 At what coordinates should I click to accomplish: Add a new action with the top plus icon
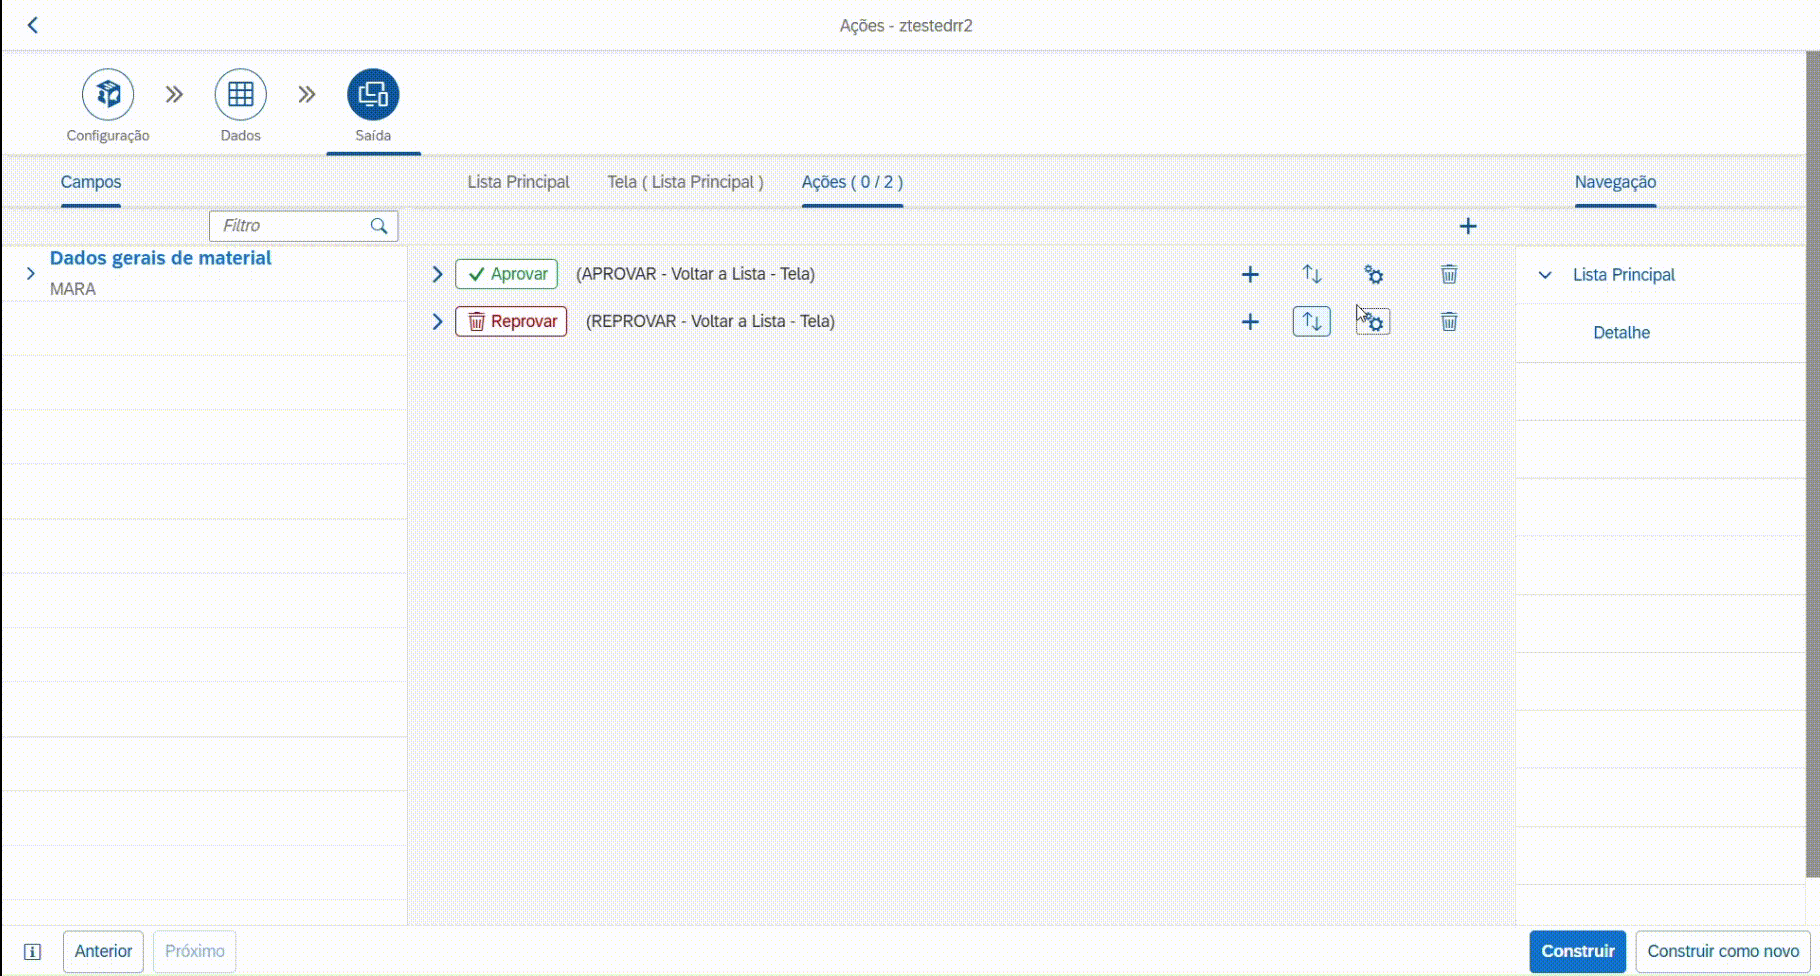[x=1468, y=226]
